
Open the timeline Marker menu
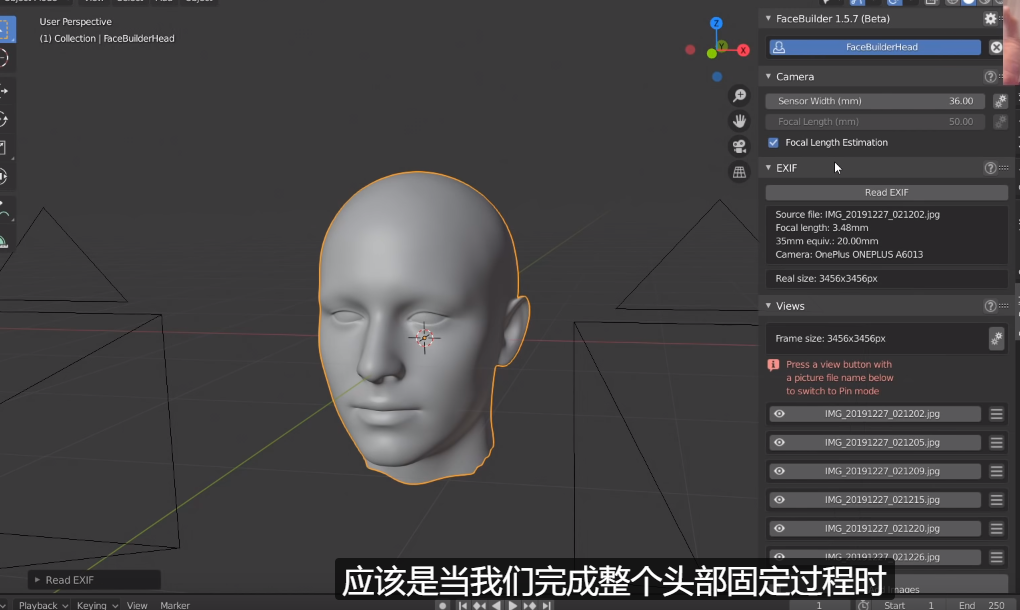[175, 605]
